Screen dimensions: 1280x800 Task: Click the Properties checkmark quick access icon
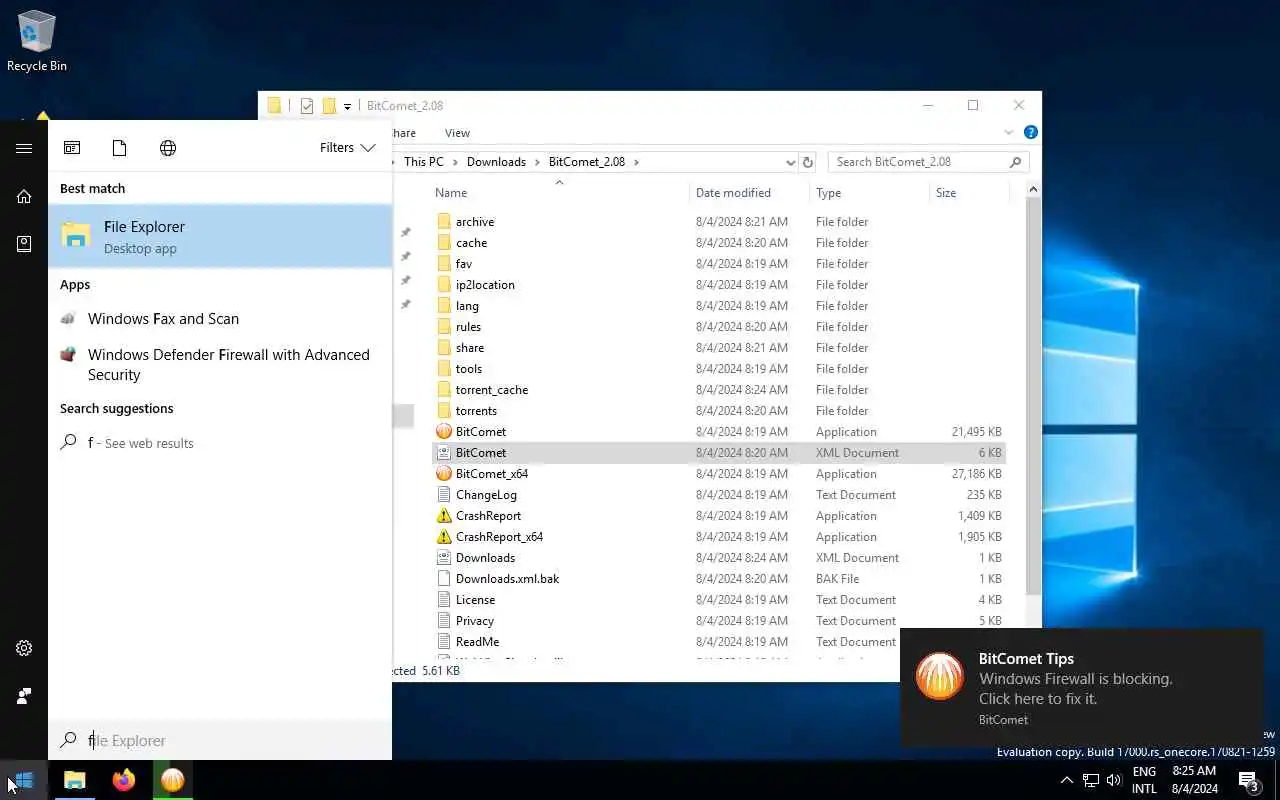coord(307,106)
